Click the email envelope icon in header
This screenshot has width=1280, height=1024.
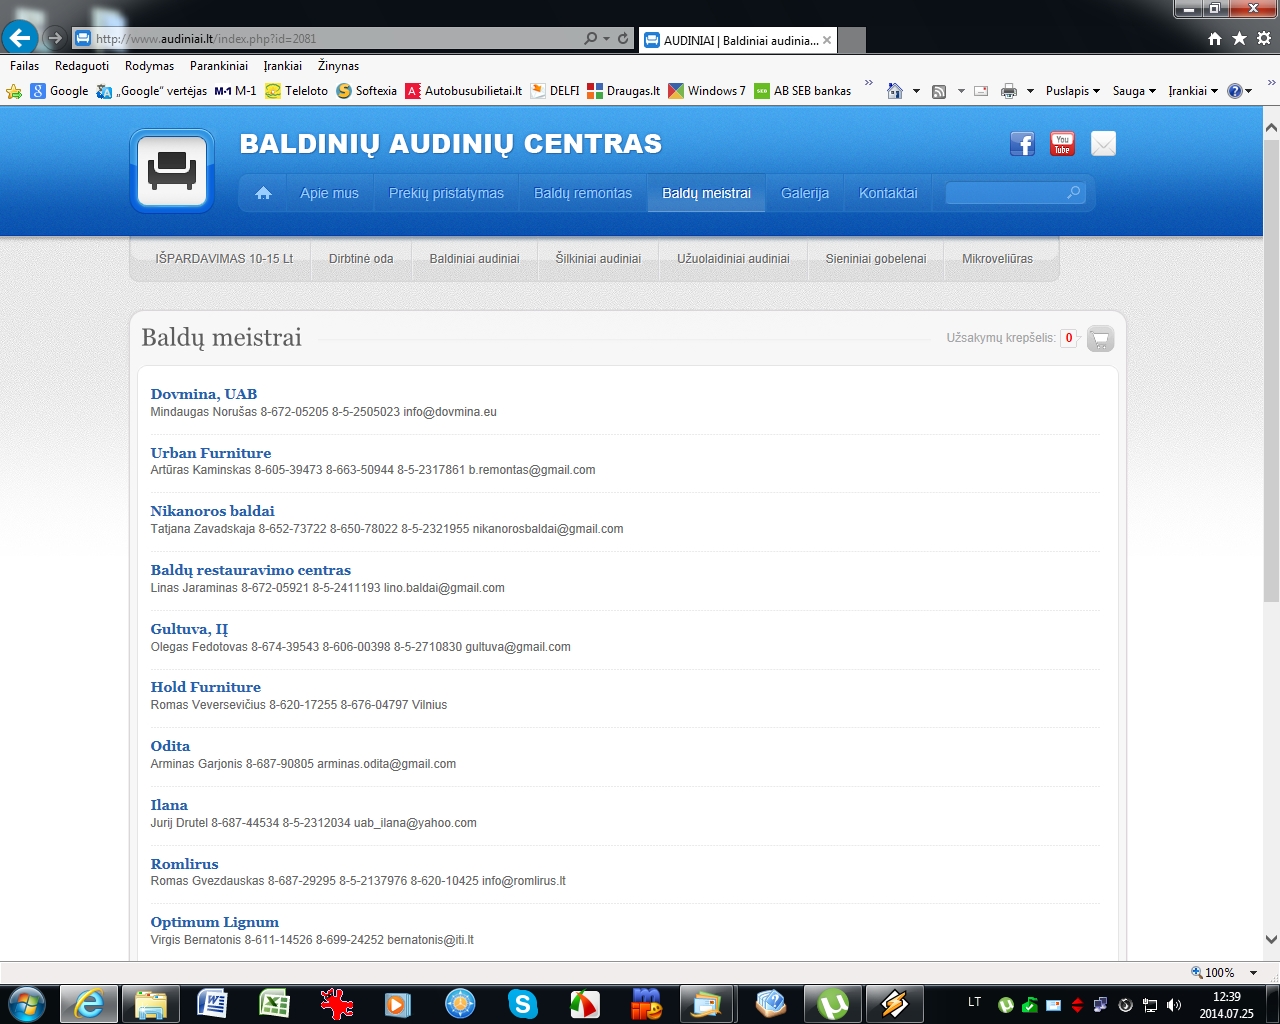coord(1103,144)
